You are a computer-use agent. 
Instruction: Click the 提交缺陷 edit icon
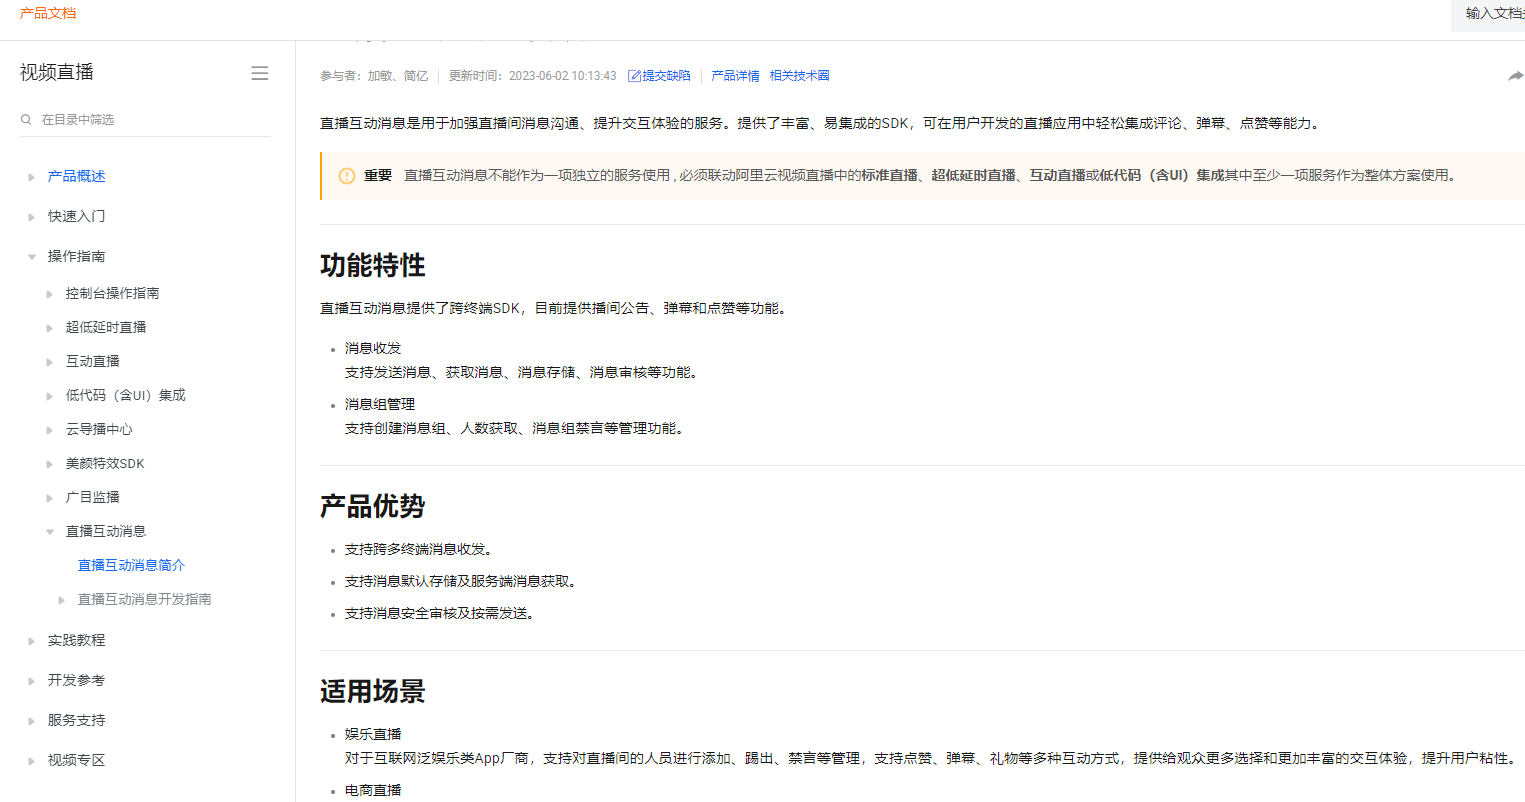click(x=634, y=76)
